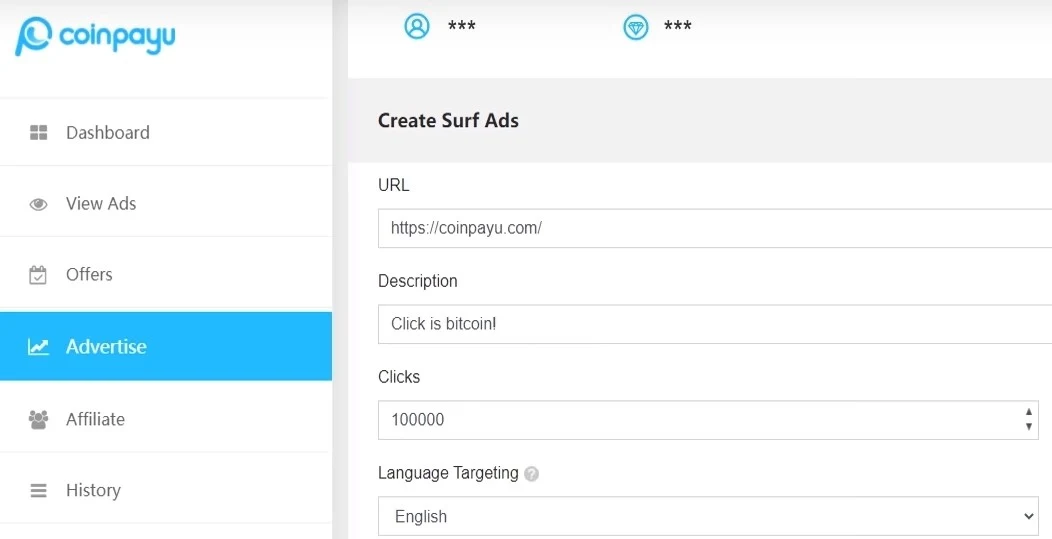The height and width of the screenshot is (539, 1052).
Task: Open the Offers menu item
Action: pyautogui.click(x=166, y=275)
